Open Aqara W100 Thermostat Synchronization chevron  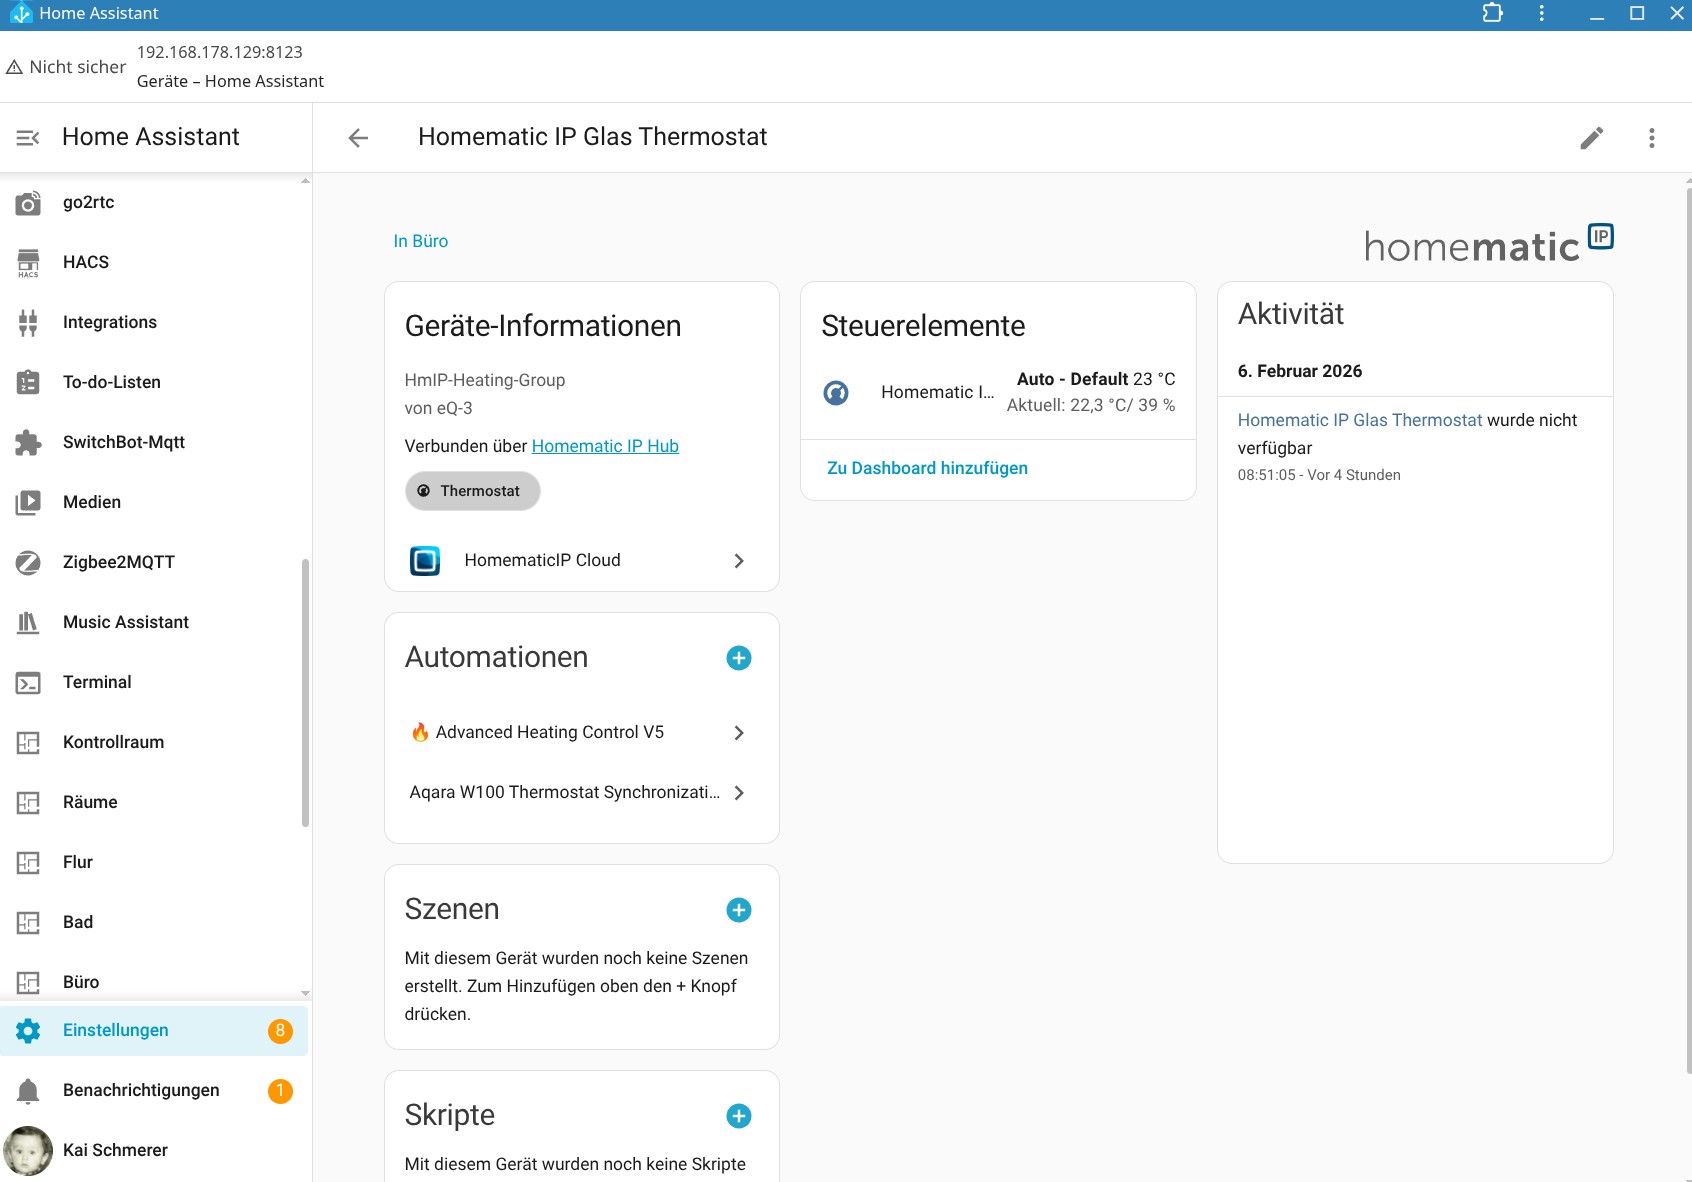coord(739,793)
